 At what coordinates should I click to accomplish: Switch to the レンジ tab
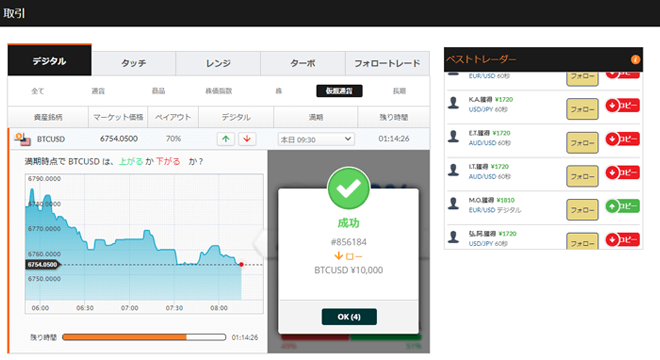coord(218,63)
